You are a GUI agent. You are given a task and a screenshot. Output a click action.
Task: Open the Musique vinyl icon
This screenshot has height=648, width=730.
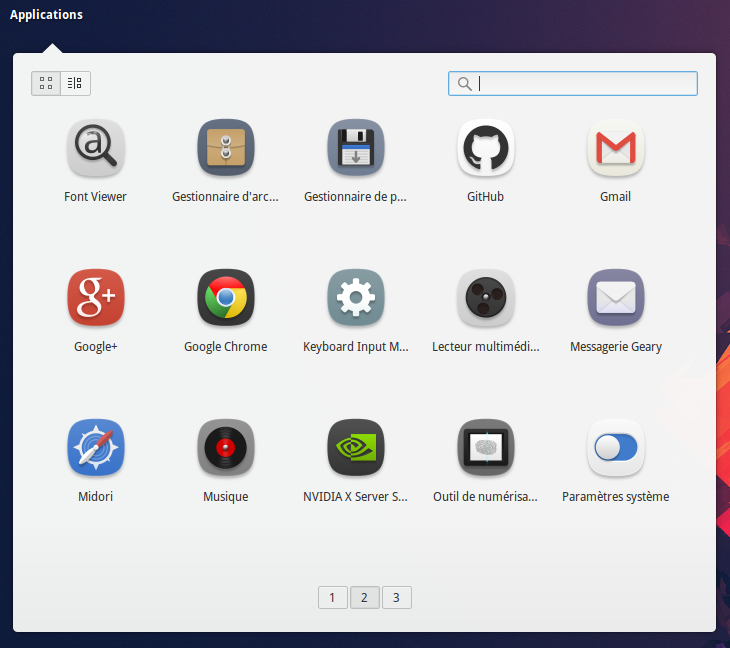point(226,447)
